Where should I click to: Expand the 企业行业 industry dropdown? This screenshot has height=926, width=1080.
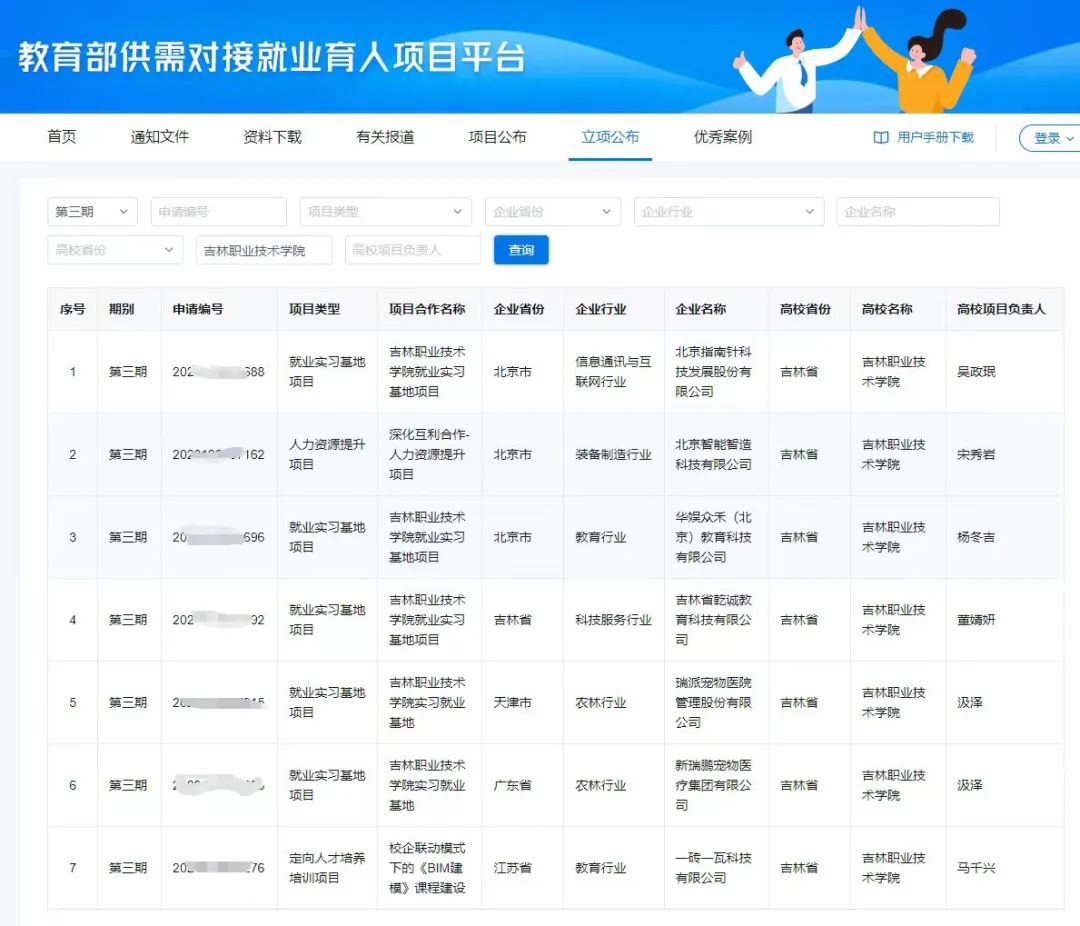coord(728,211)
